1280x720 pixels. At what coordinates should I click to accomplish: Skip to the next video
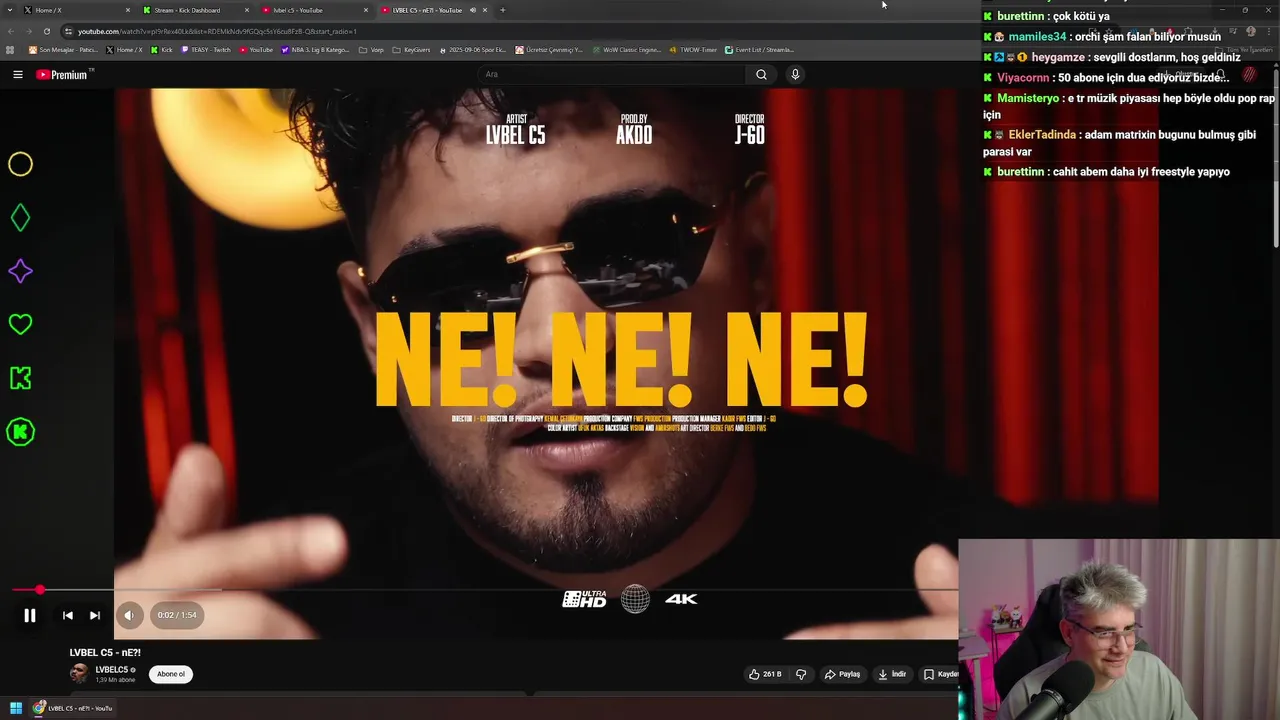tap(95, 615)
